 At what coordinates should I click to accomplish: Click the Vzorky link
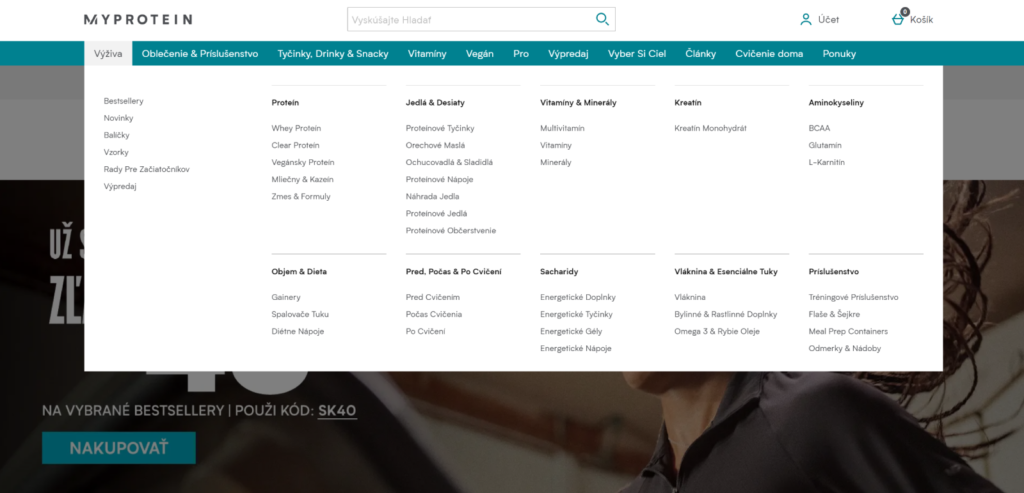point(116,152)
